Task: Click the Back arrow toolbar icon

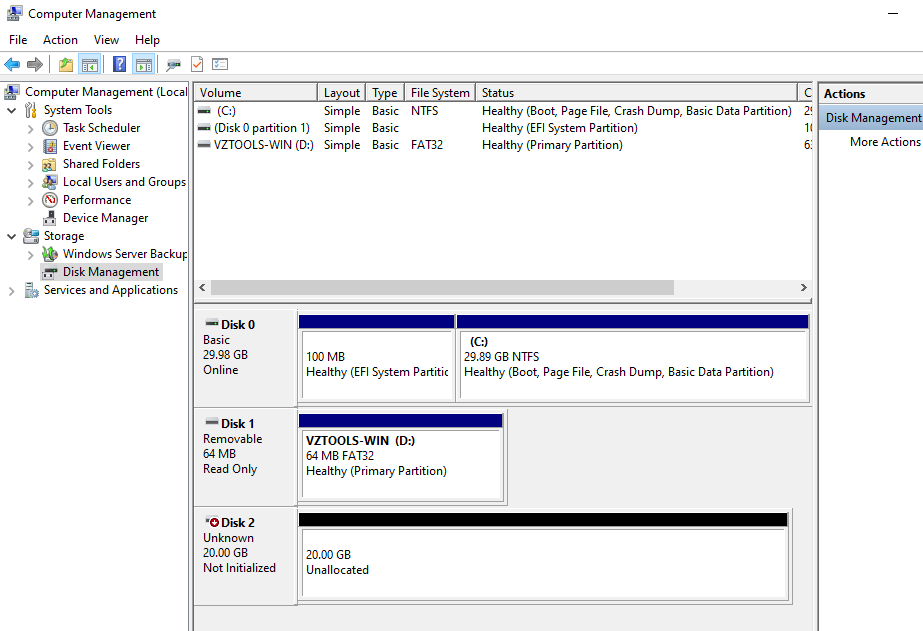Action: [12, 64]
